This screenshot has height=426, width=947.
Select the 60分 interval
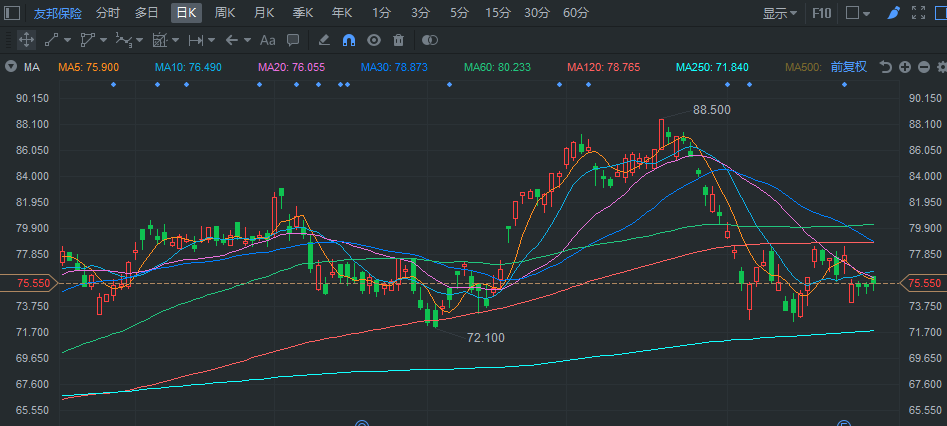click(576, 13)
